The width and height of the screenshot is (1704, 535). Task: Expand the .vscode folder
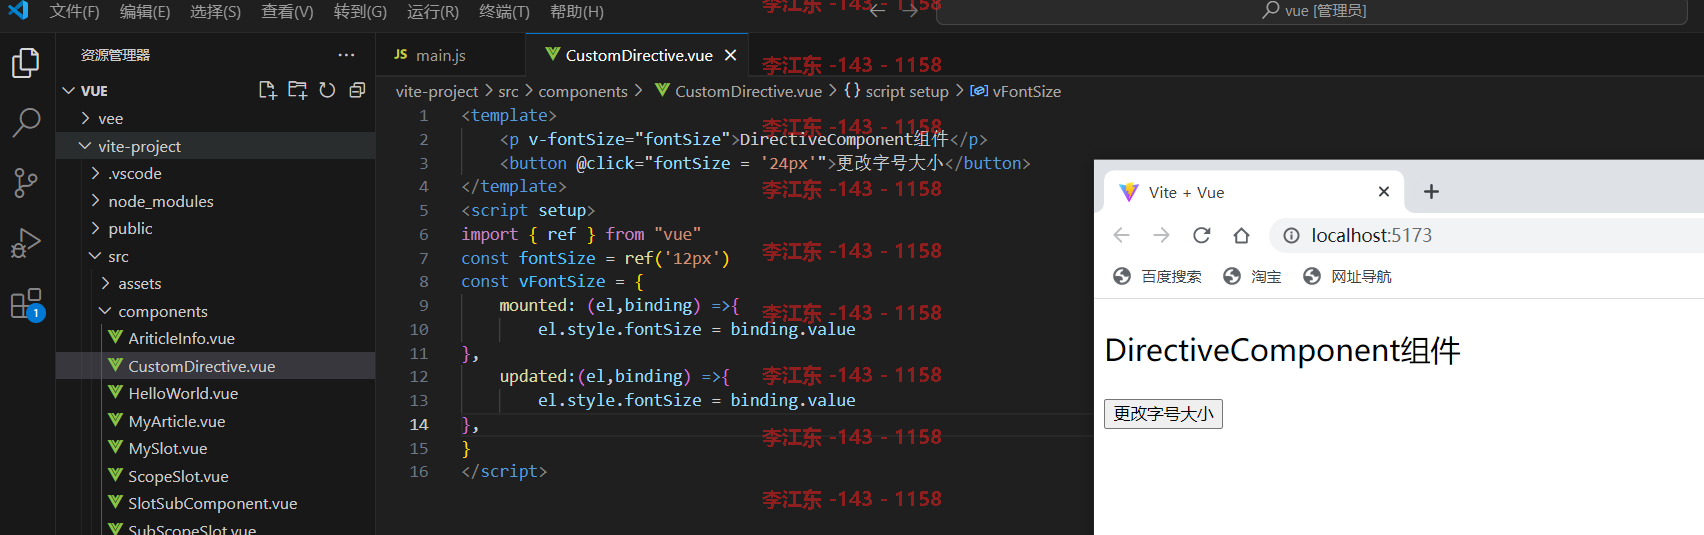215,173
